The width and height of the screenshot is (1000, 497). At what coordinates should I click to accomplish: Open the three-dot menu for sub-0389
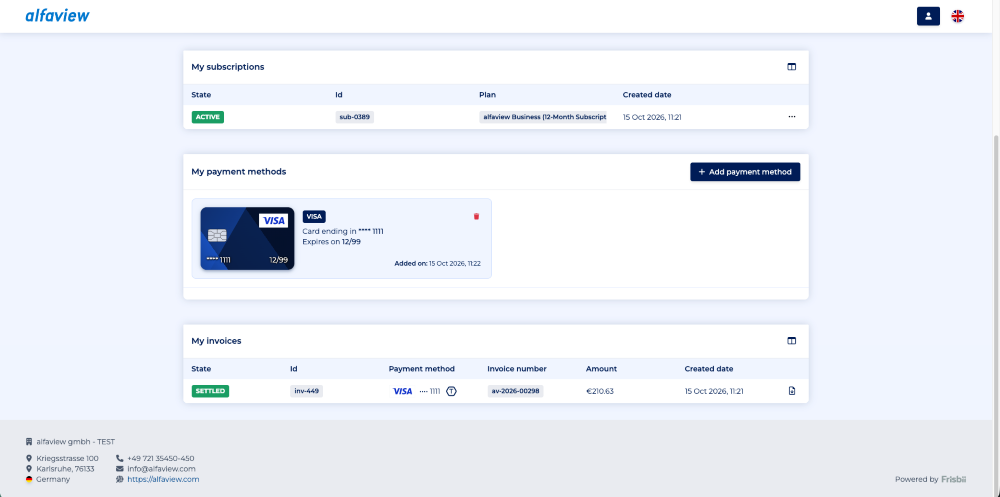pos(791,117)
